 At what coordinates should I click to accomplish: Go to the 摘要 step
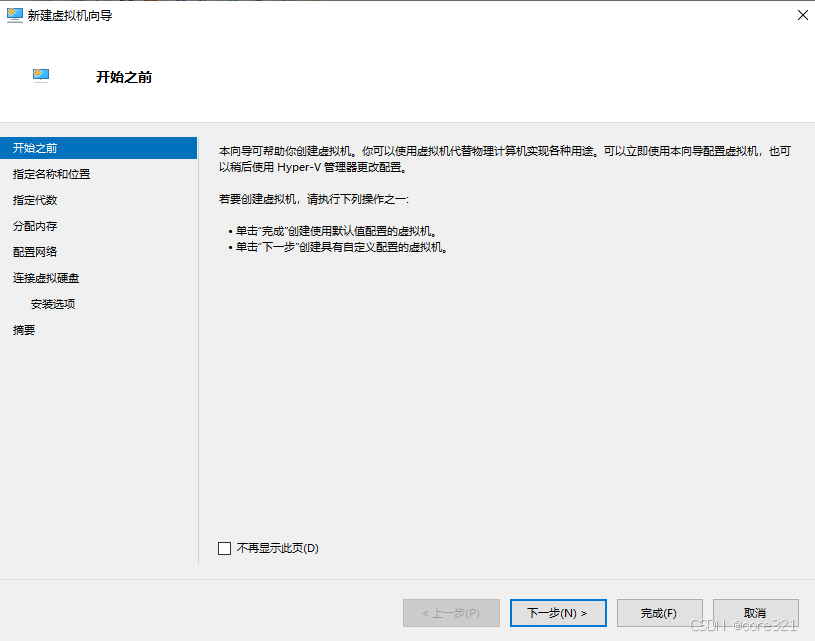(24, 330)
